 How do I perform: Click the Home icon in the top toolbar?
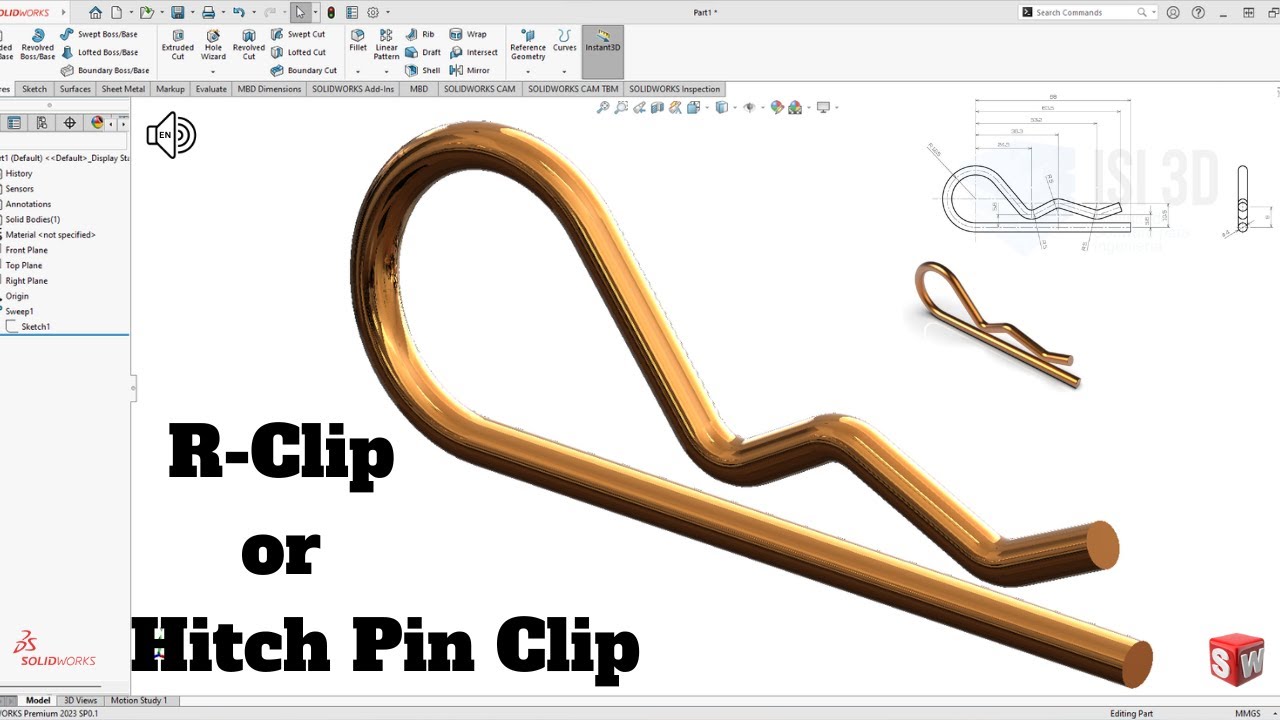(95, 13)
